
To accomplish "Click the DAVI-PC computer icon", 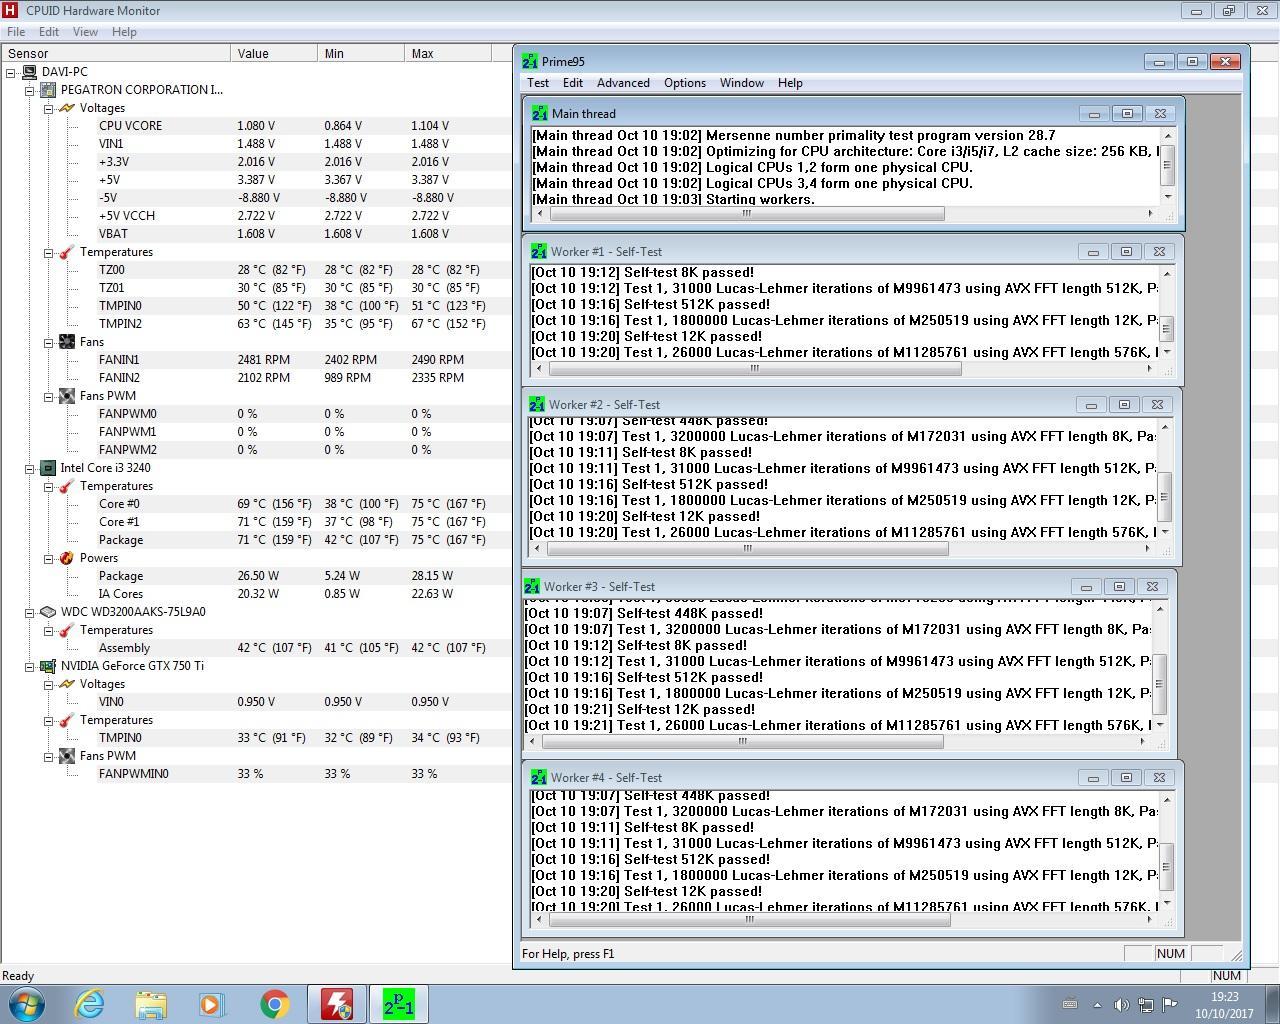I will 29,72.
